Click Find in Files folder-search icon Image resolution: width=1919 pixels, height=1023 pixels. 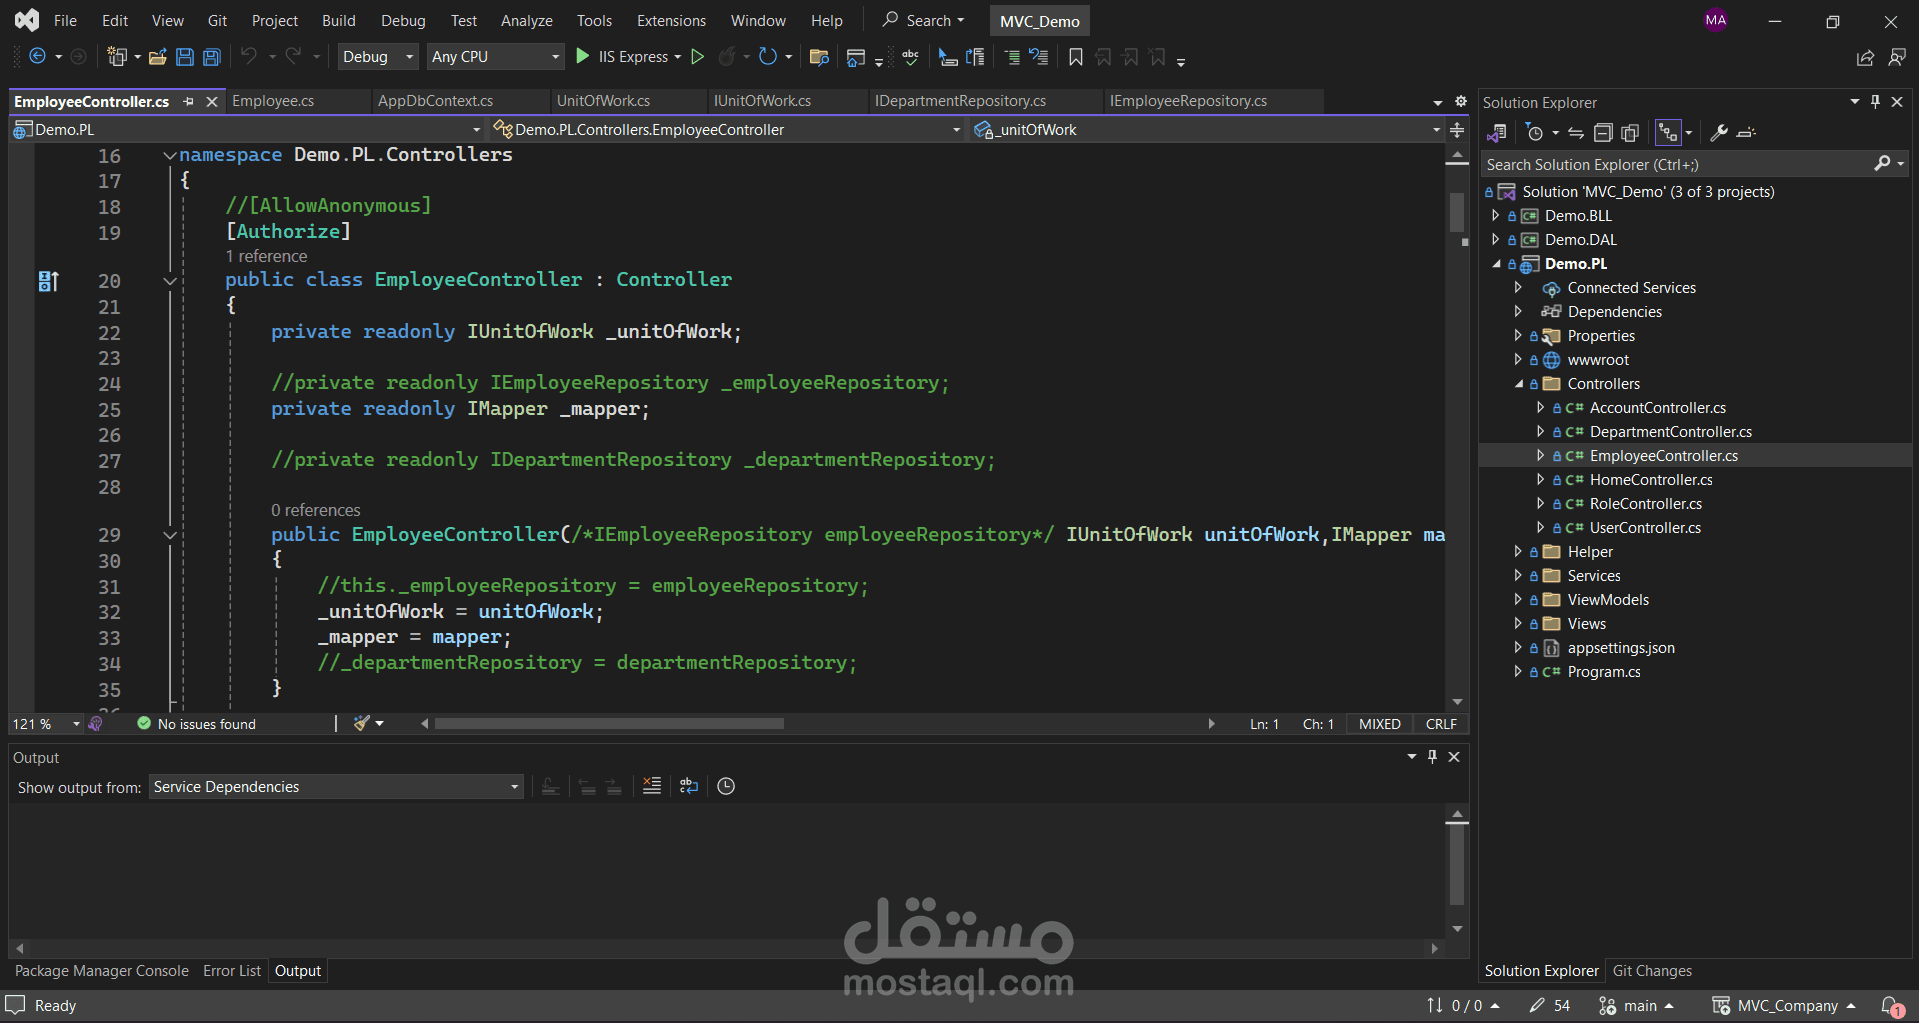pos(819,57)
